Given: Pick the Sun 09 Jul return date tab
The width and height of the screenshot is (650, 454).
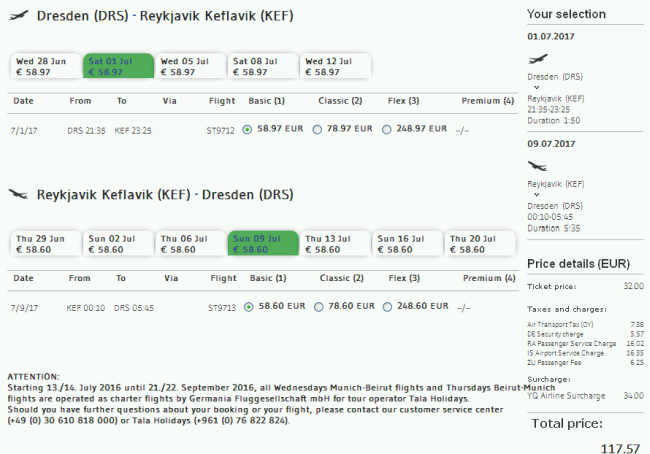Looking at the screenshot, I should 263,243.
